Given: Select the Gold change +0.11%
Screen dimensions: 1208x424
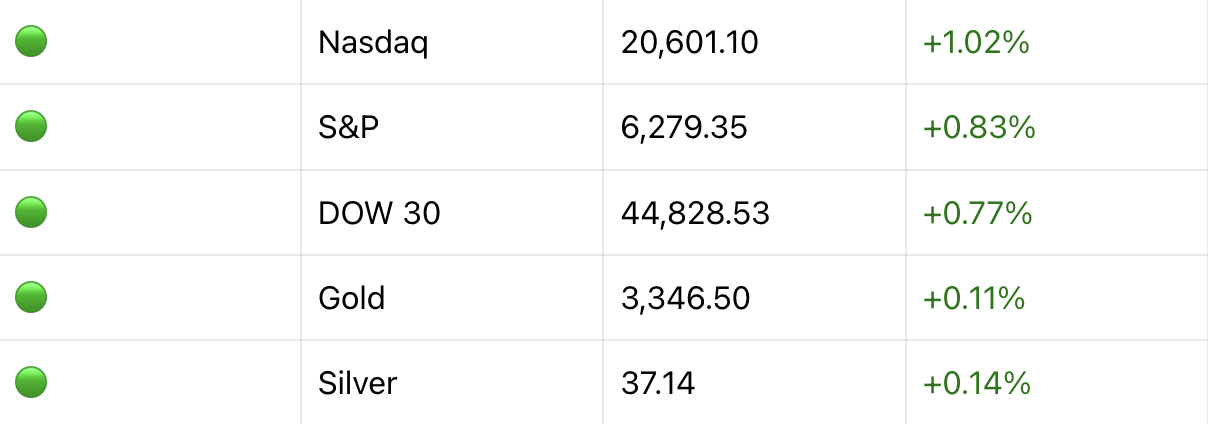Looking at the screenshot, I should click(974, 298).
